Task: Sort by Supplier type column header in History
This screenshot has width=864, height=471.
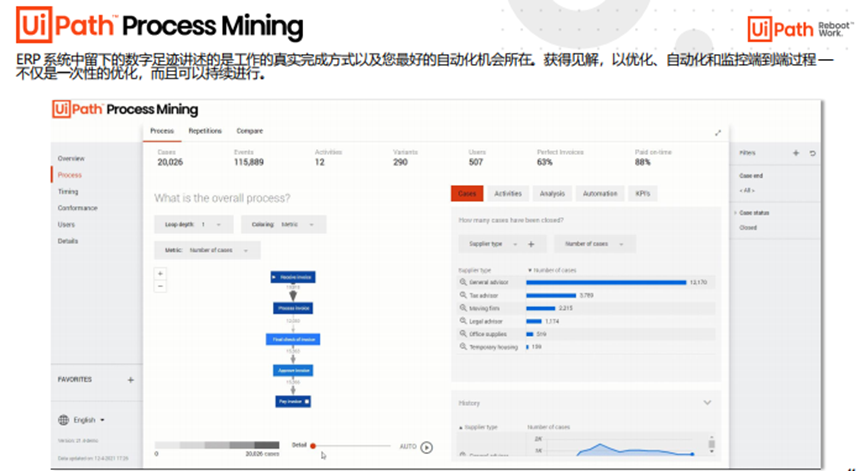Action: (478, 427)
